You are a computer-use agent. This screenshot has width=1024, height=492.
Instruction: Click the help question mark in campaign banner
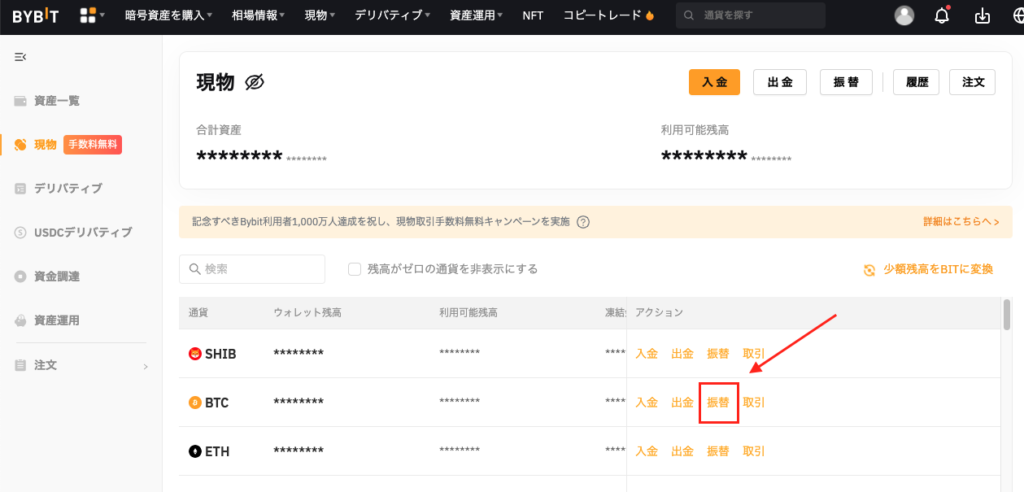pyautogui.click(x=583, y=222)
